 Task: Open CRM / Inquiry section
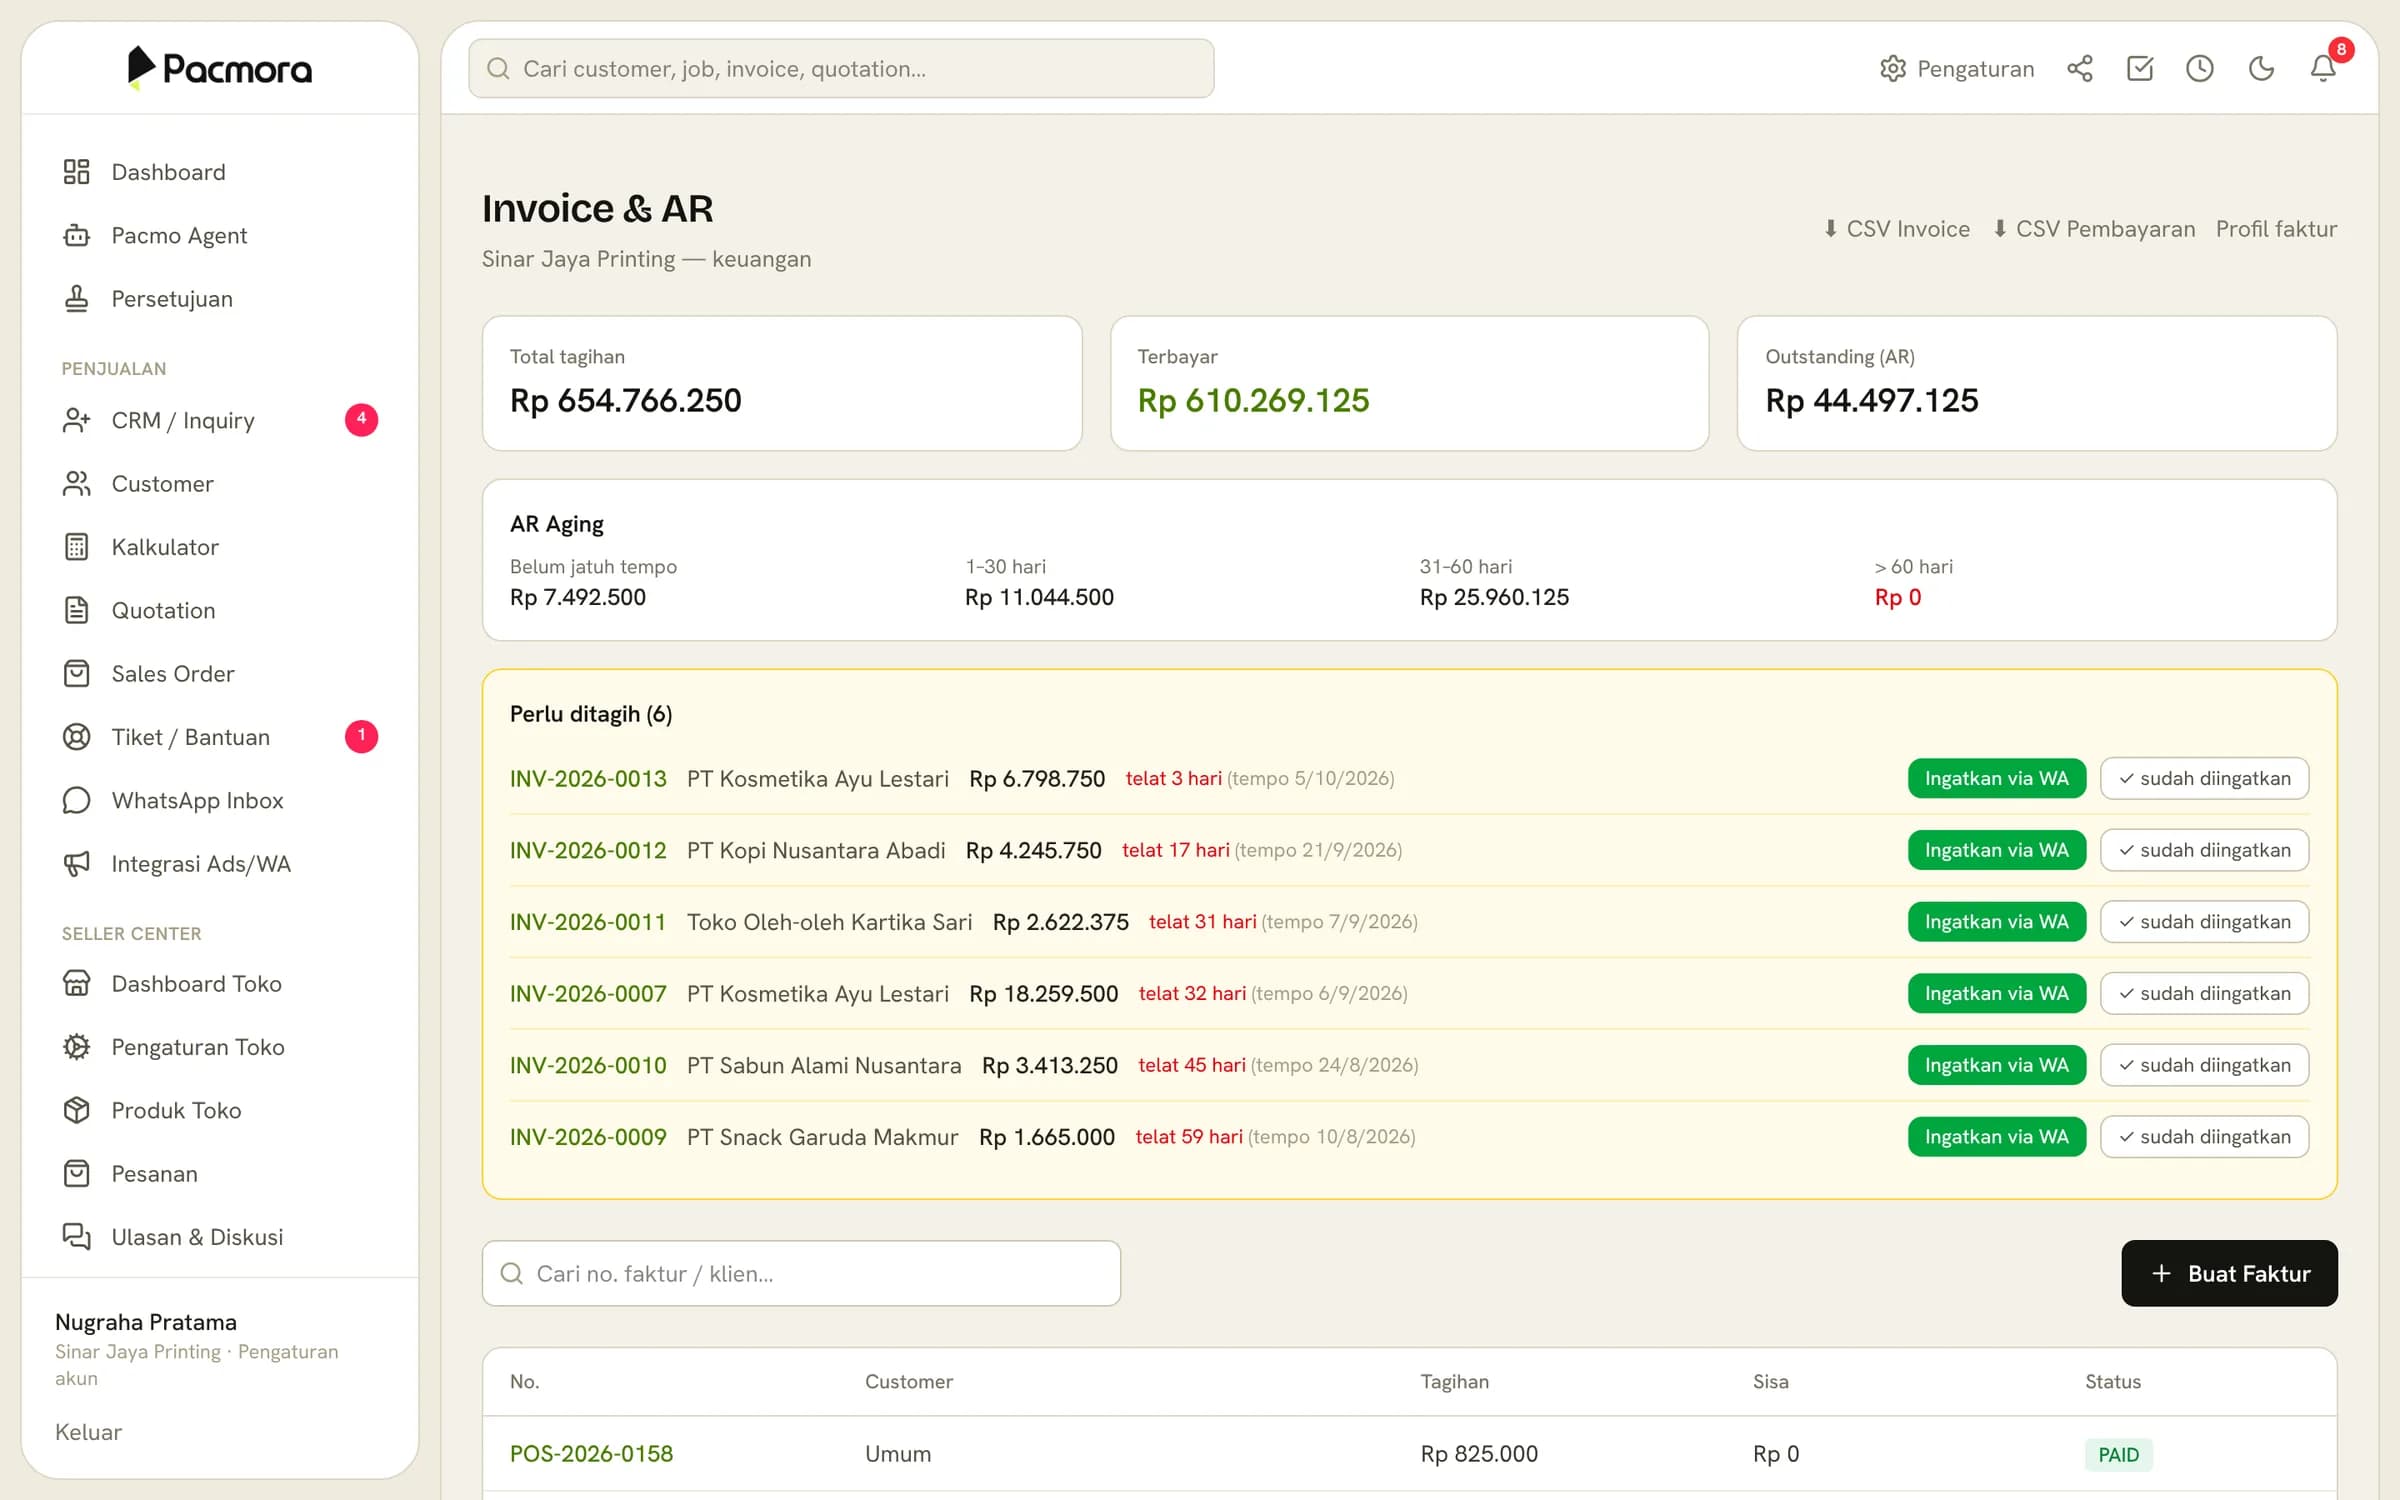[220, 420]
